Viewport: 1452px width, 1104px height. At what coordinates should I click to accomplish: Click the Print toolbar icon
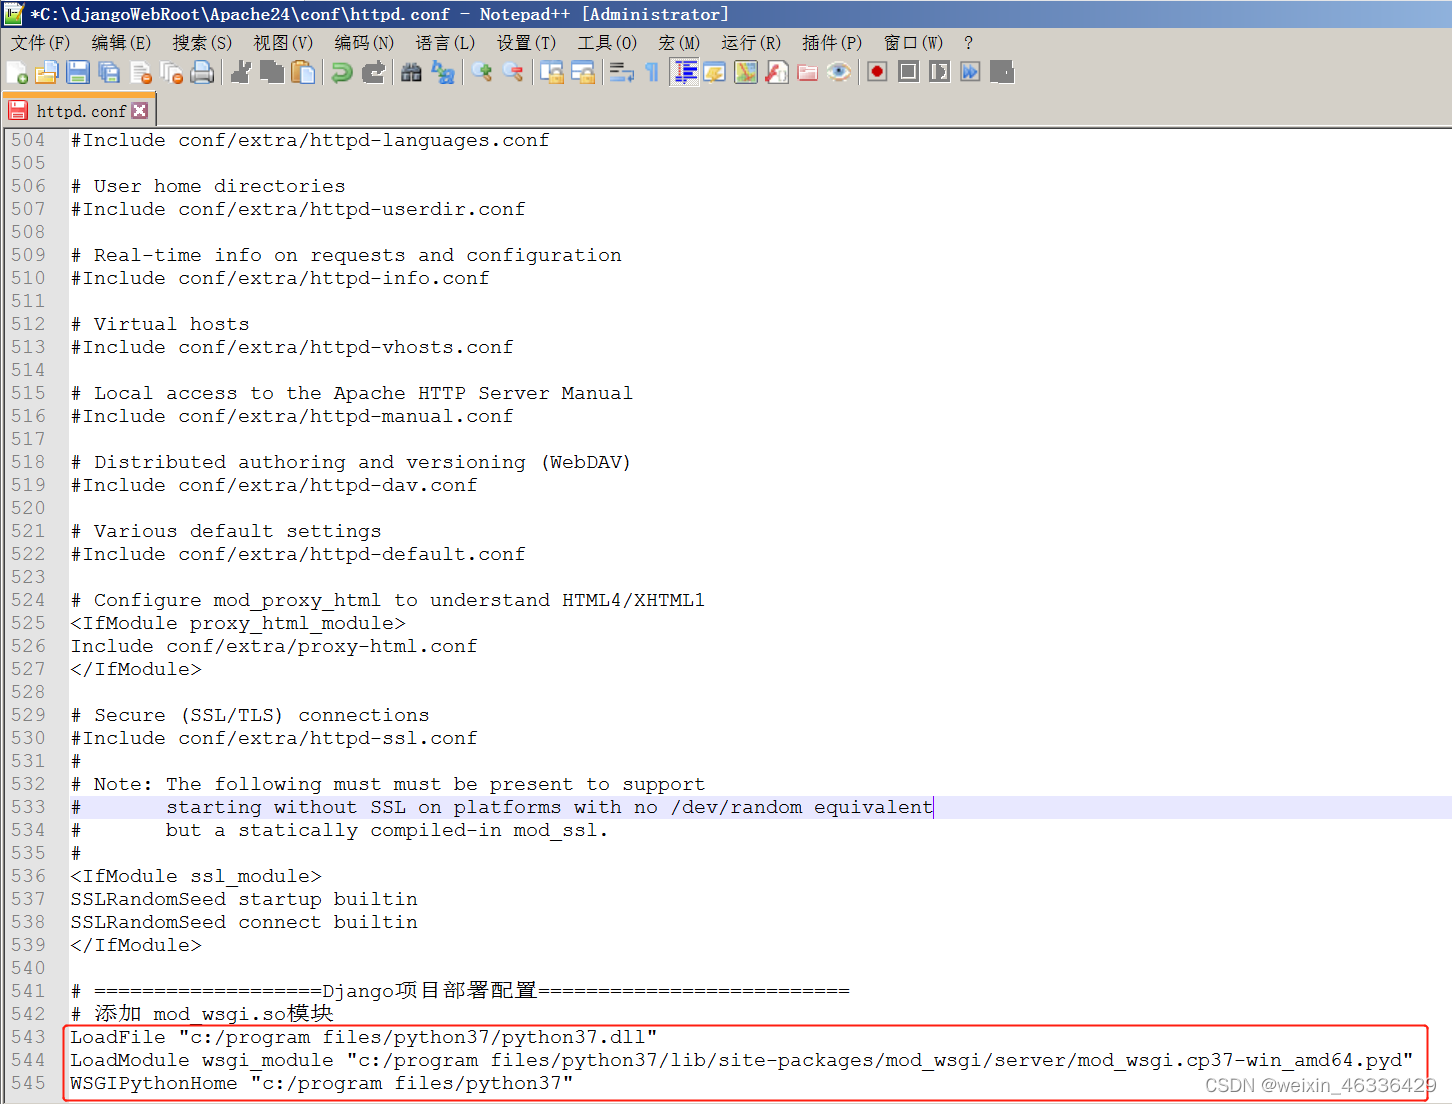[x=202, y=72]
